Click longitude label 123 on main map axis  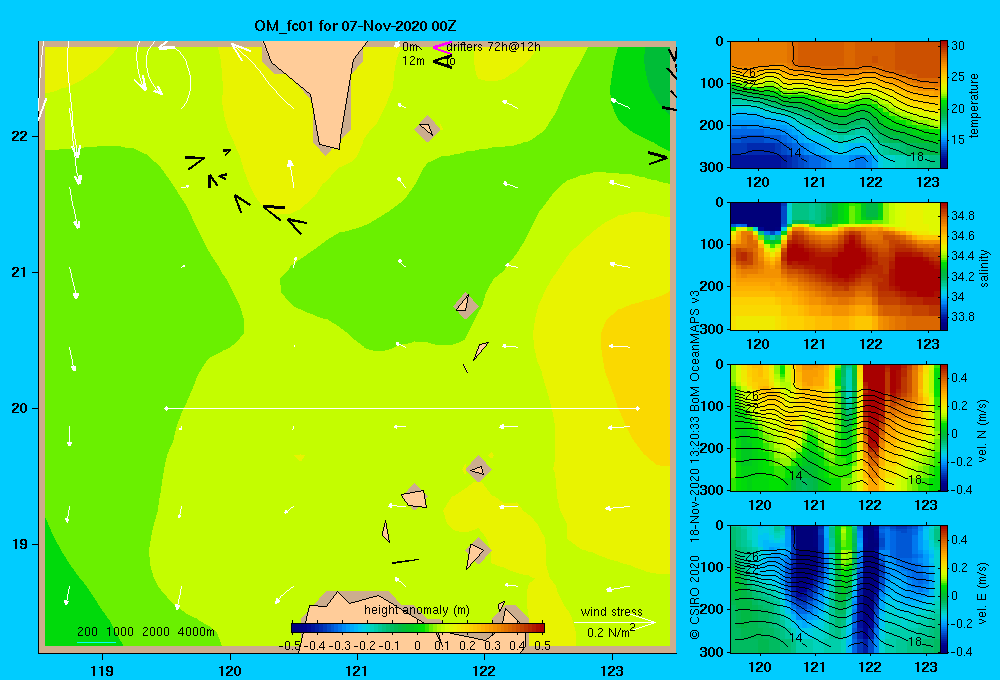click(x=612, y=670)
